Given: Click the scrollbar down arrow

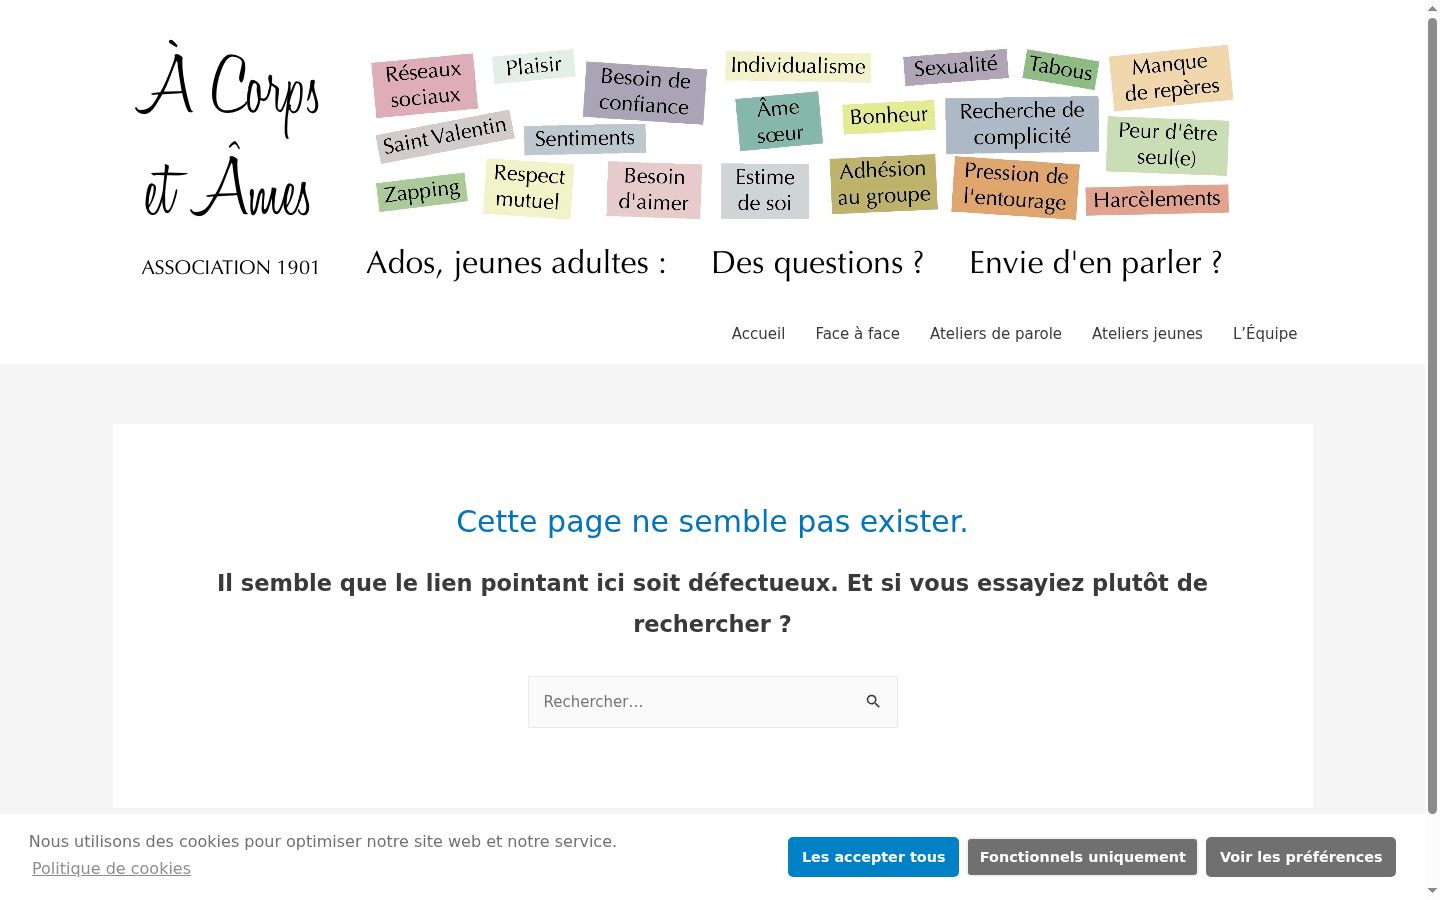Looking at the screenshot, I should point(1432,891).
